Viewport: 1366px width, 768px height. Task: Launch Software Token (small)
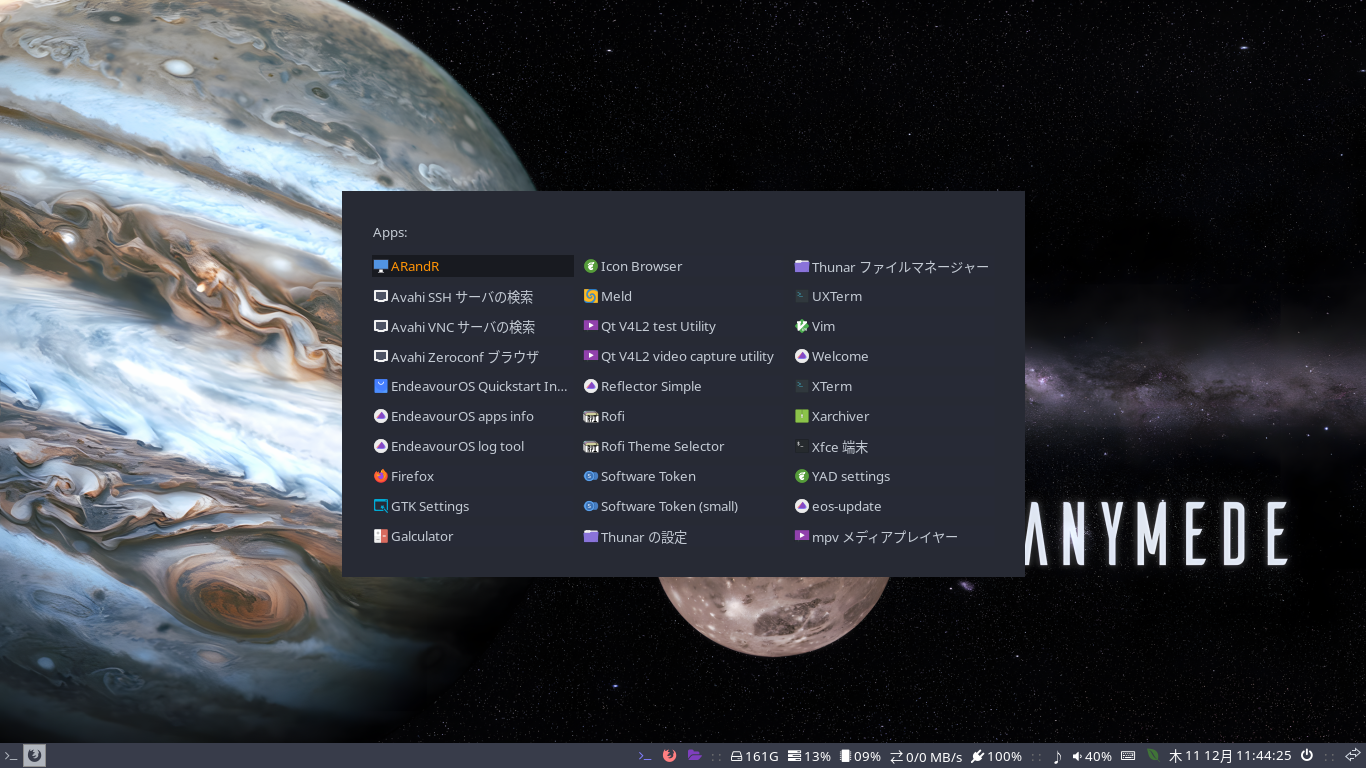coord(684,506)
